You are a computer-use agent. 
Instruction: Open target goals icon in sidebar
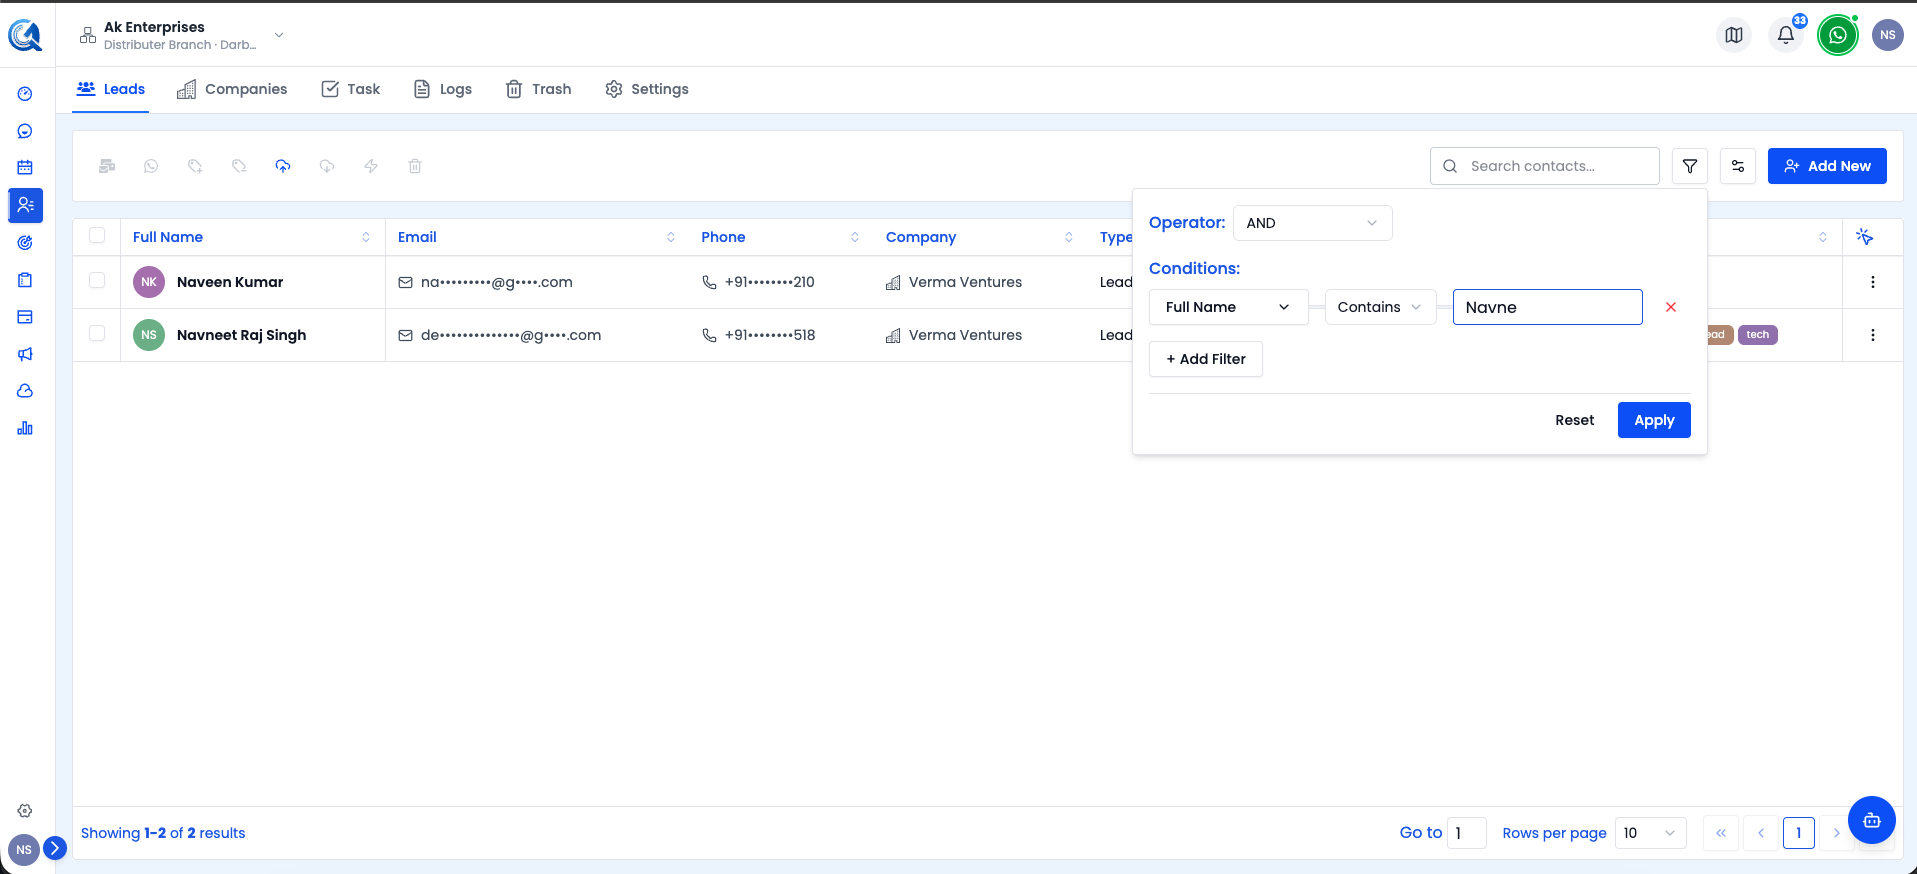[x=25, y=242]
